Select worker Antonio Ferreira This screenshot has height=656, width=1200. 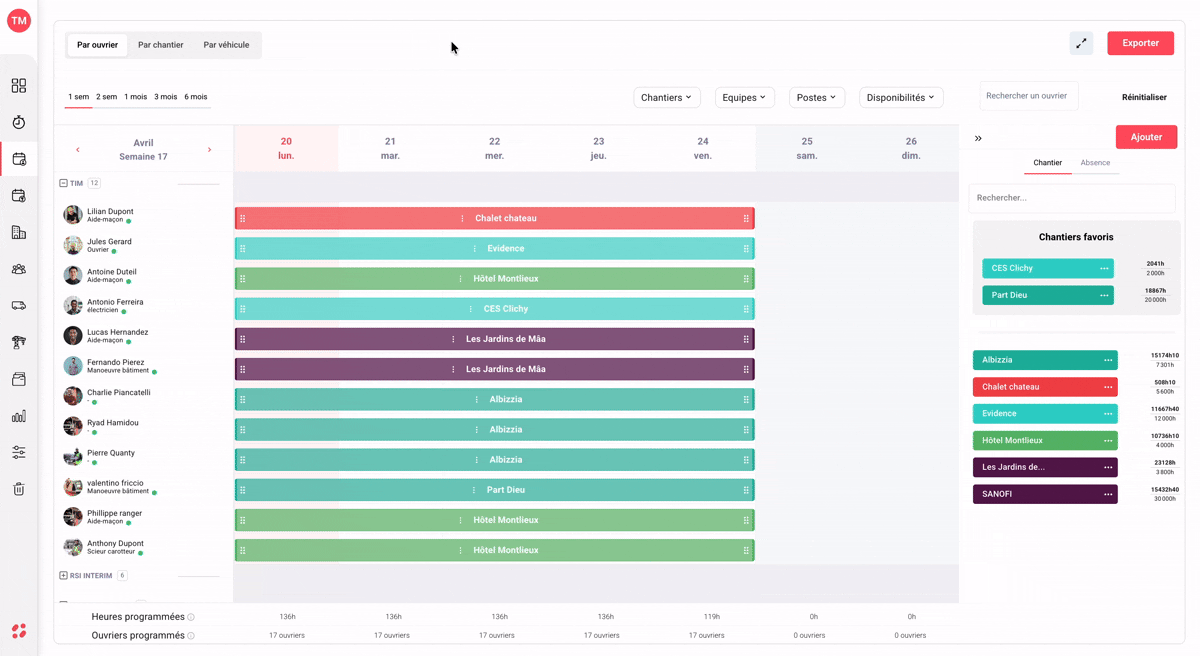click(115, 302)
